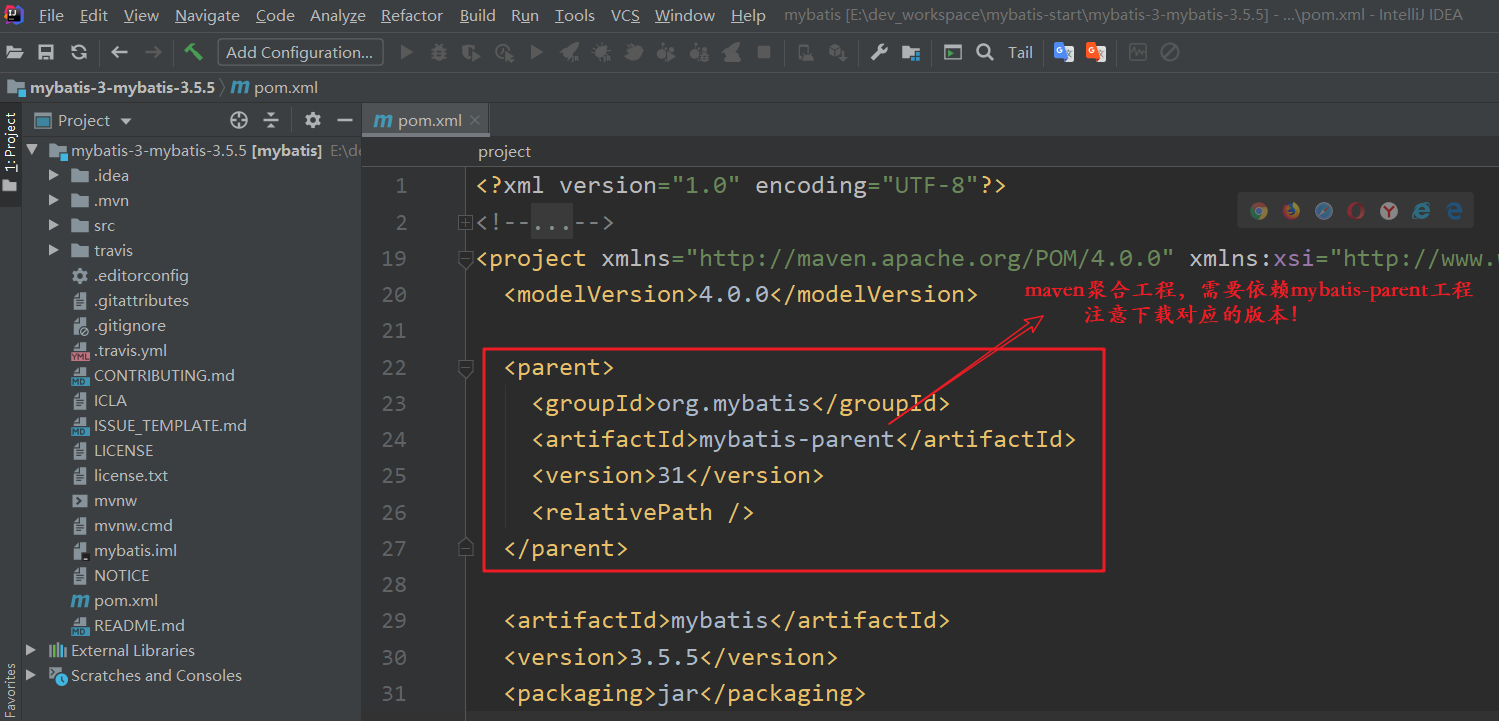The image size is (1499, 721).
Task: Click the Stop square icon
Action: [764, 52]
